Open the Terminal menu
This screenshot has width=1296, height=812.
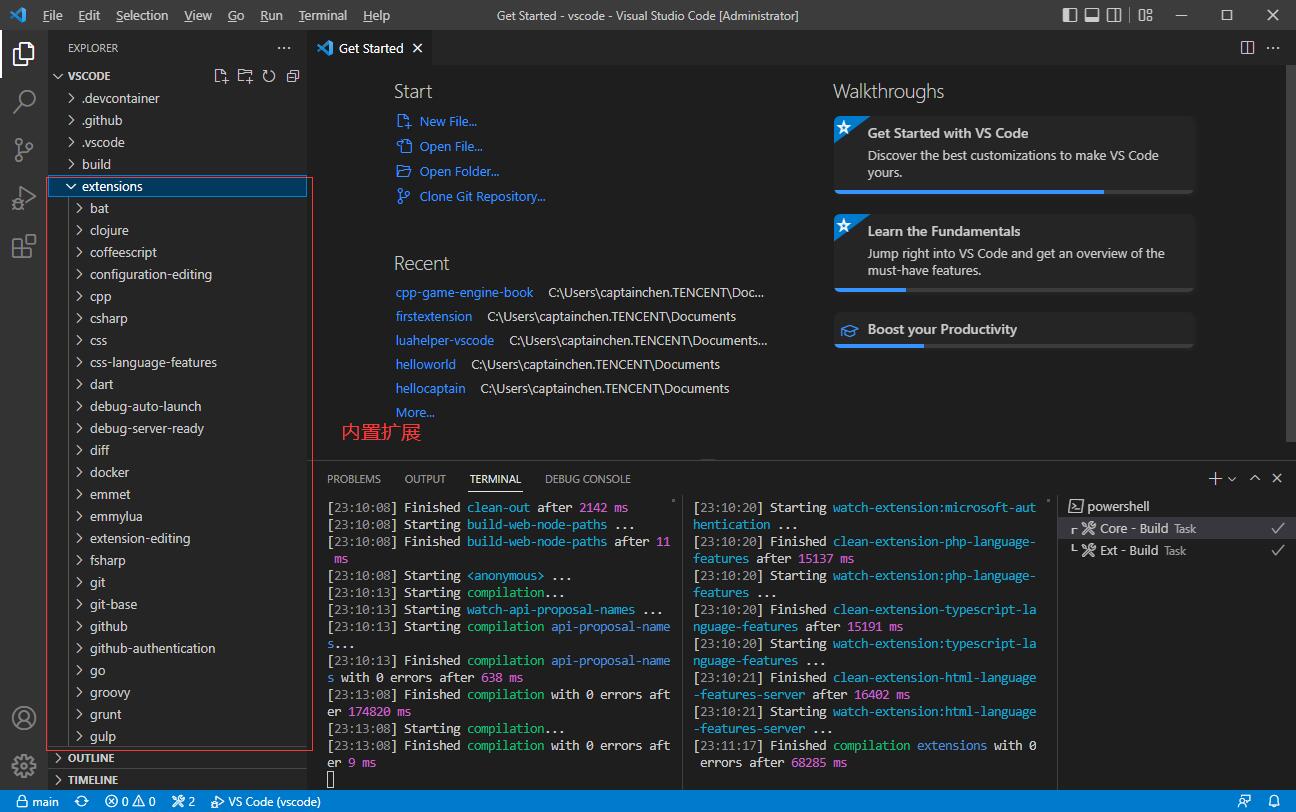click(323, 15)
